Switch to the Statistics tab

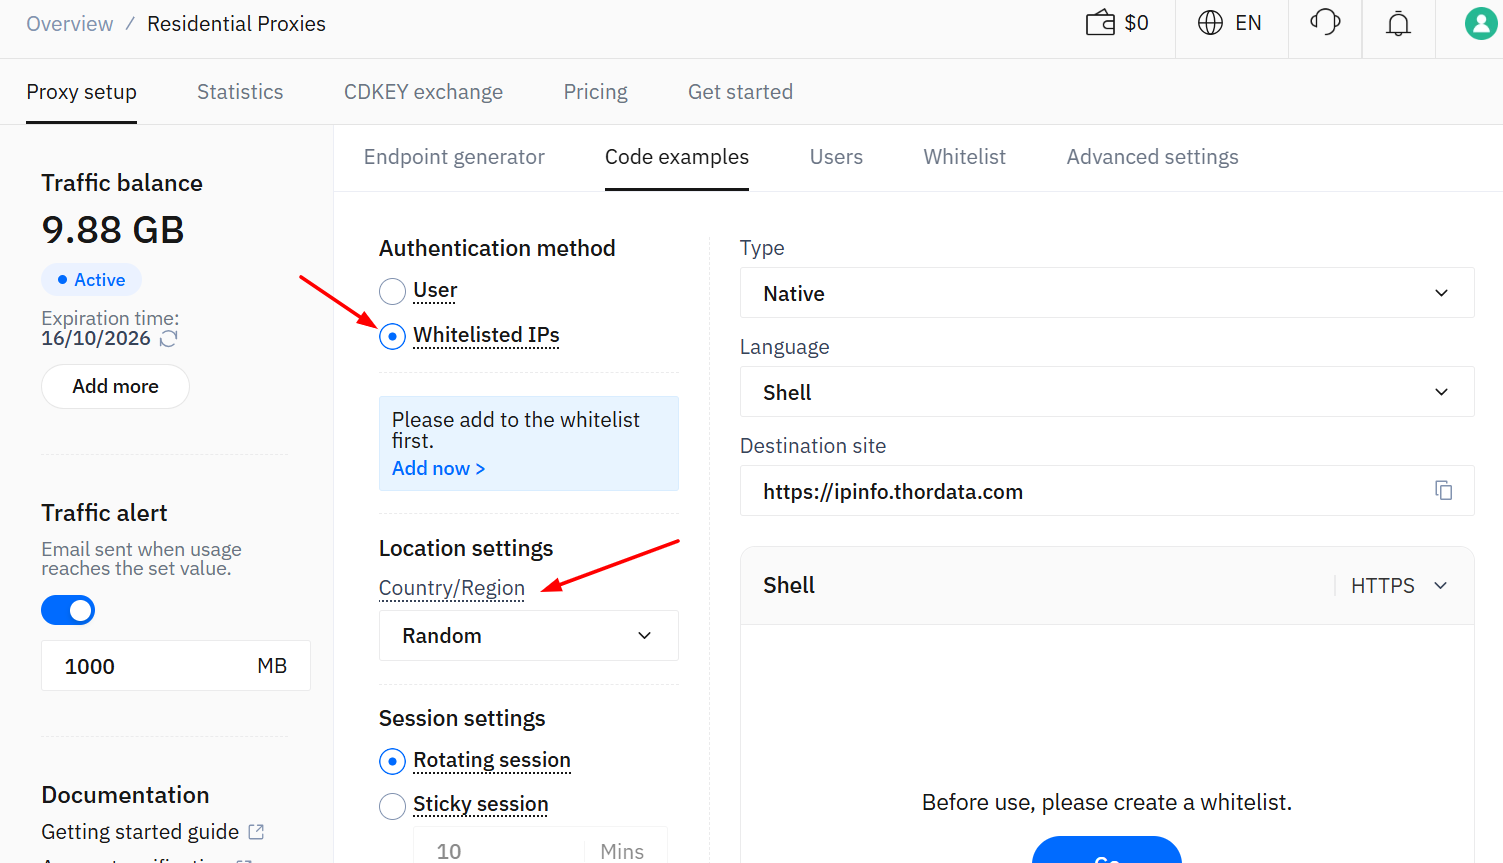(x=240, y=92)
